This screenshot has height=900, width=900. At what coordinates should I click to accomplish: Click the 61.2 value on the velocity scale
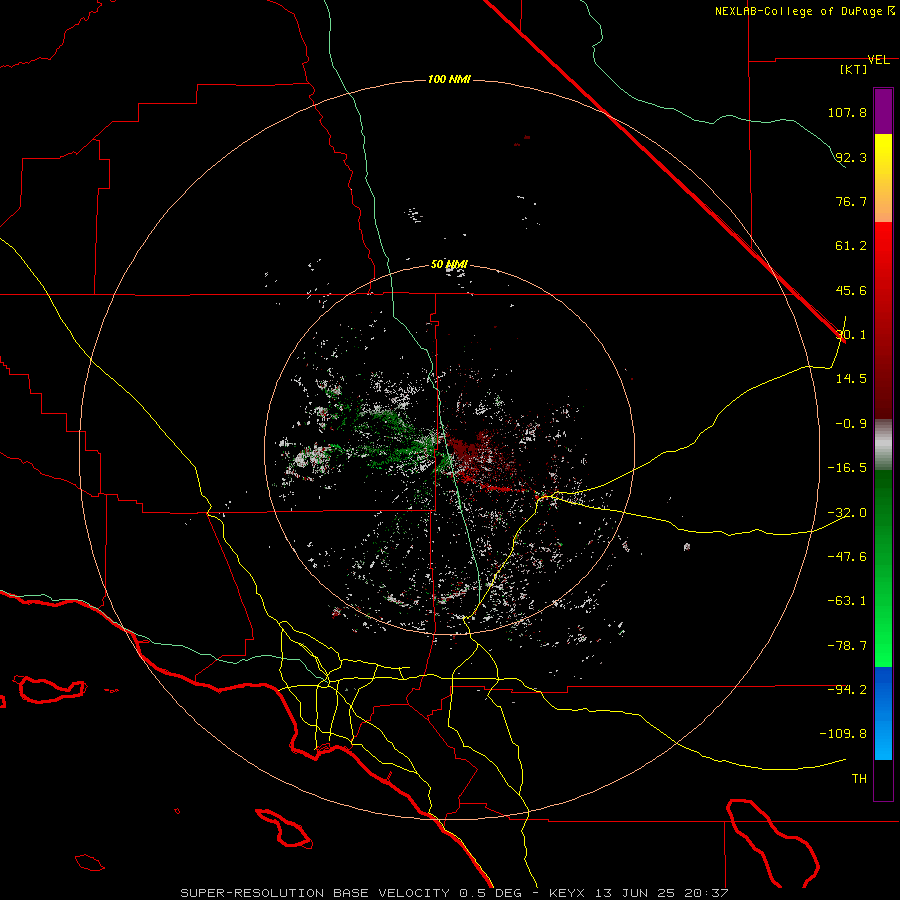click(851, 246)
